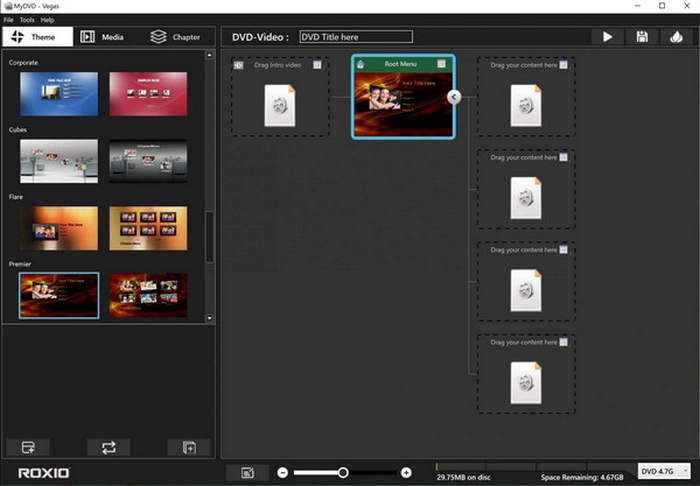Image resolution: width=700 pixels, height=486 pixels.
Task: Pick the Flare theme with six thumbnails
Action: [148, 228]
